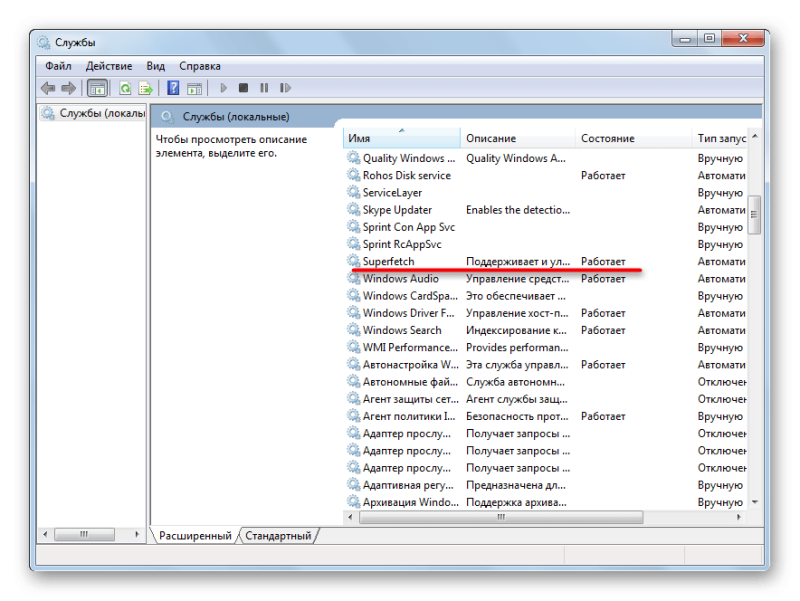
Task: Close the Службы window
Action: (x=742, y=39)
